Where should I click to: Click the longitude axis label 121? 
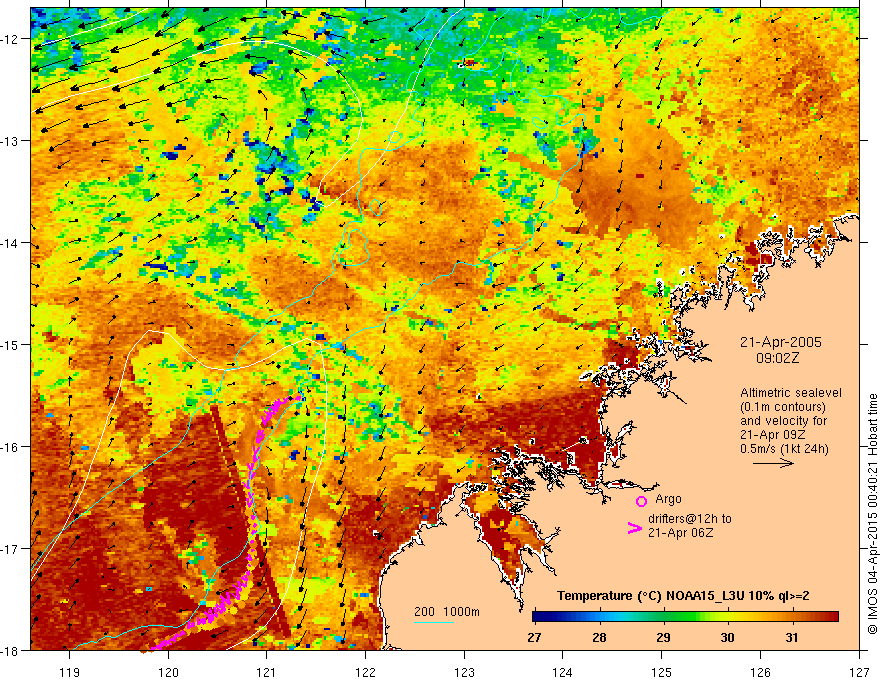coord(266,673)
